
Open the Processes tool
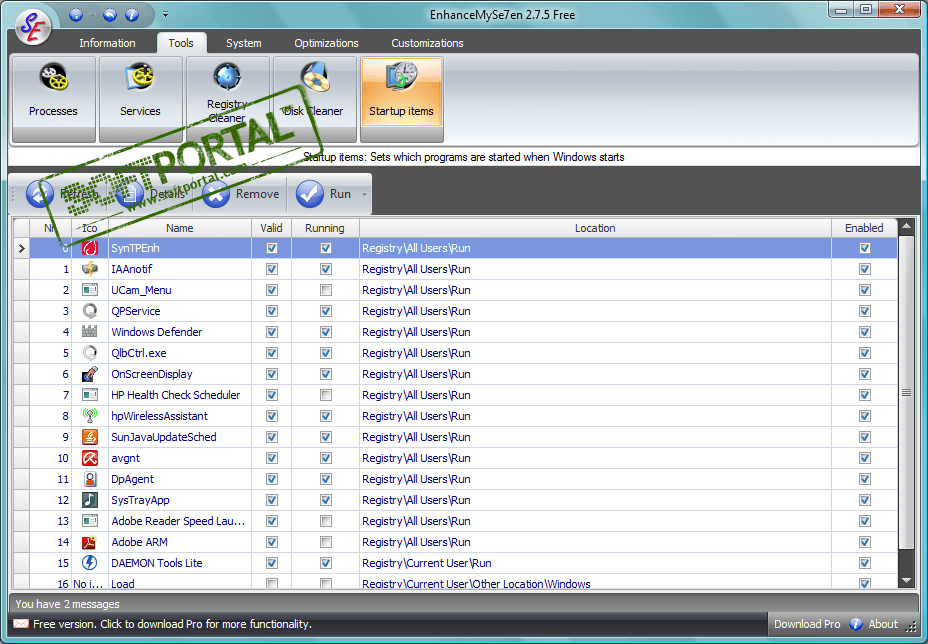(53, 99)
